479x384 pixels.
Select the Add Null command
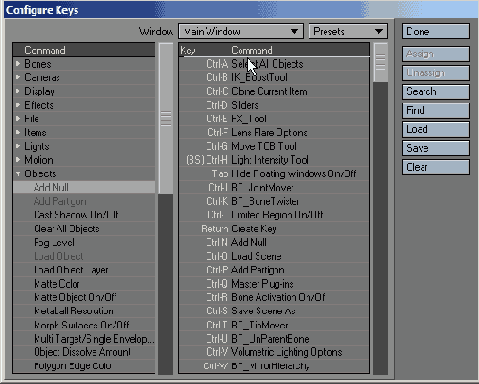84,187
